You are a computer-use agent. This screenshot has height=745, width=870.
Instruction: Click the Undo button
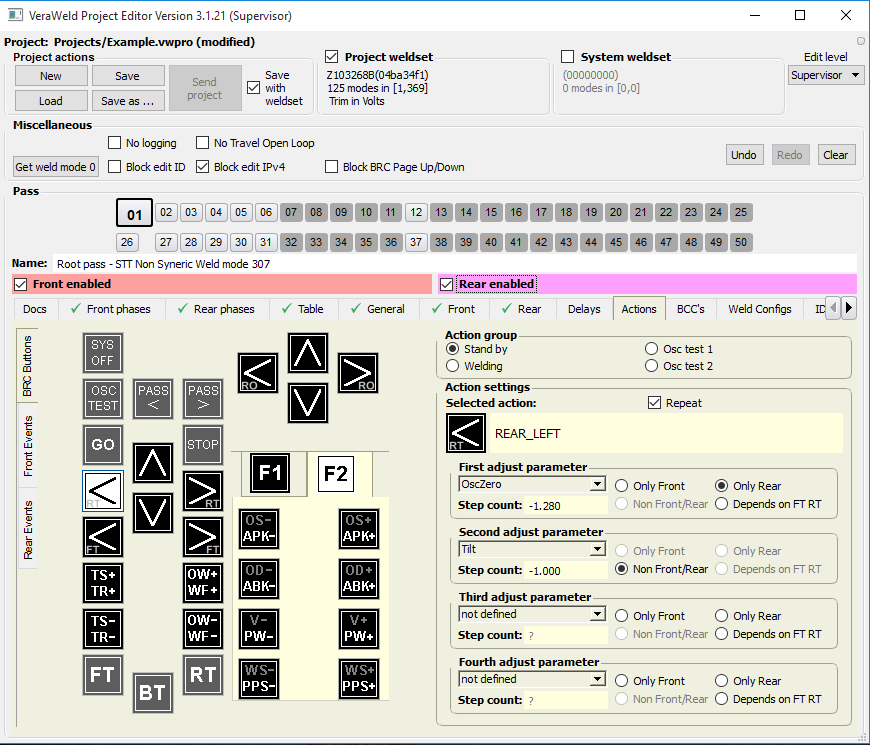point(743,155)
